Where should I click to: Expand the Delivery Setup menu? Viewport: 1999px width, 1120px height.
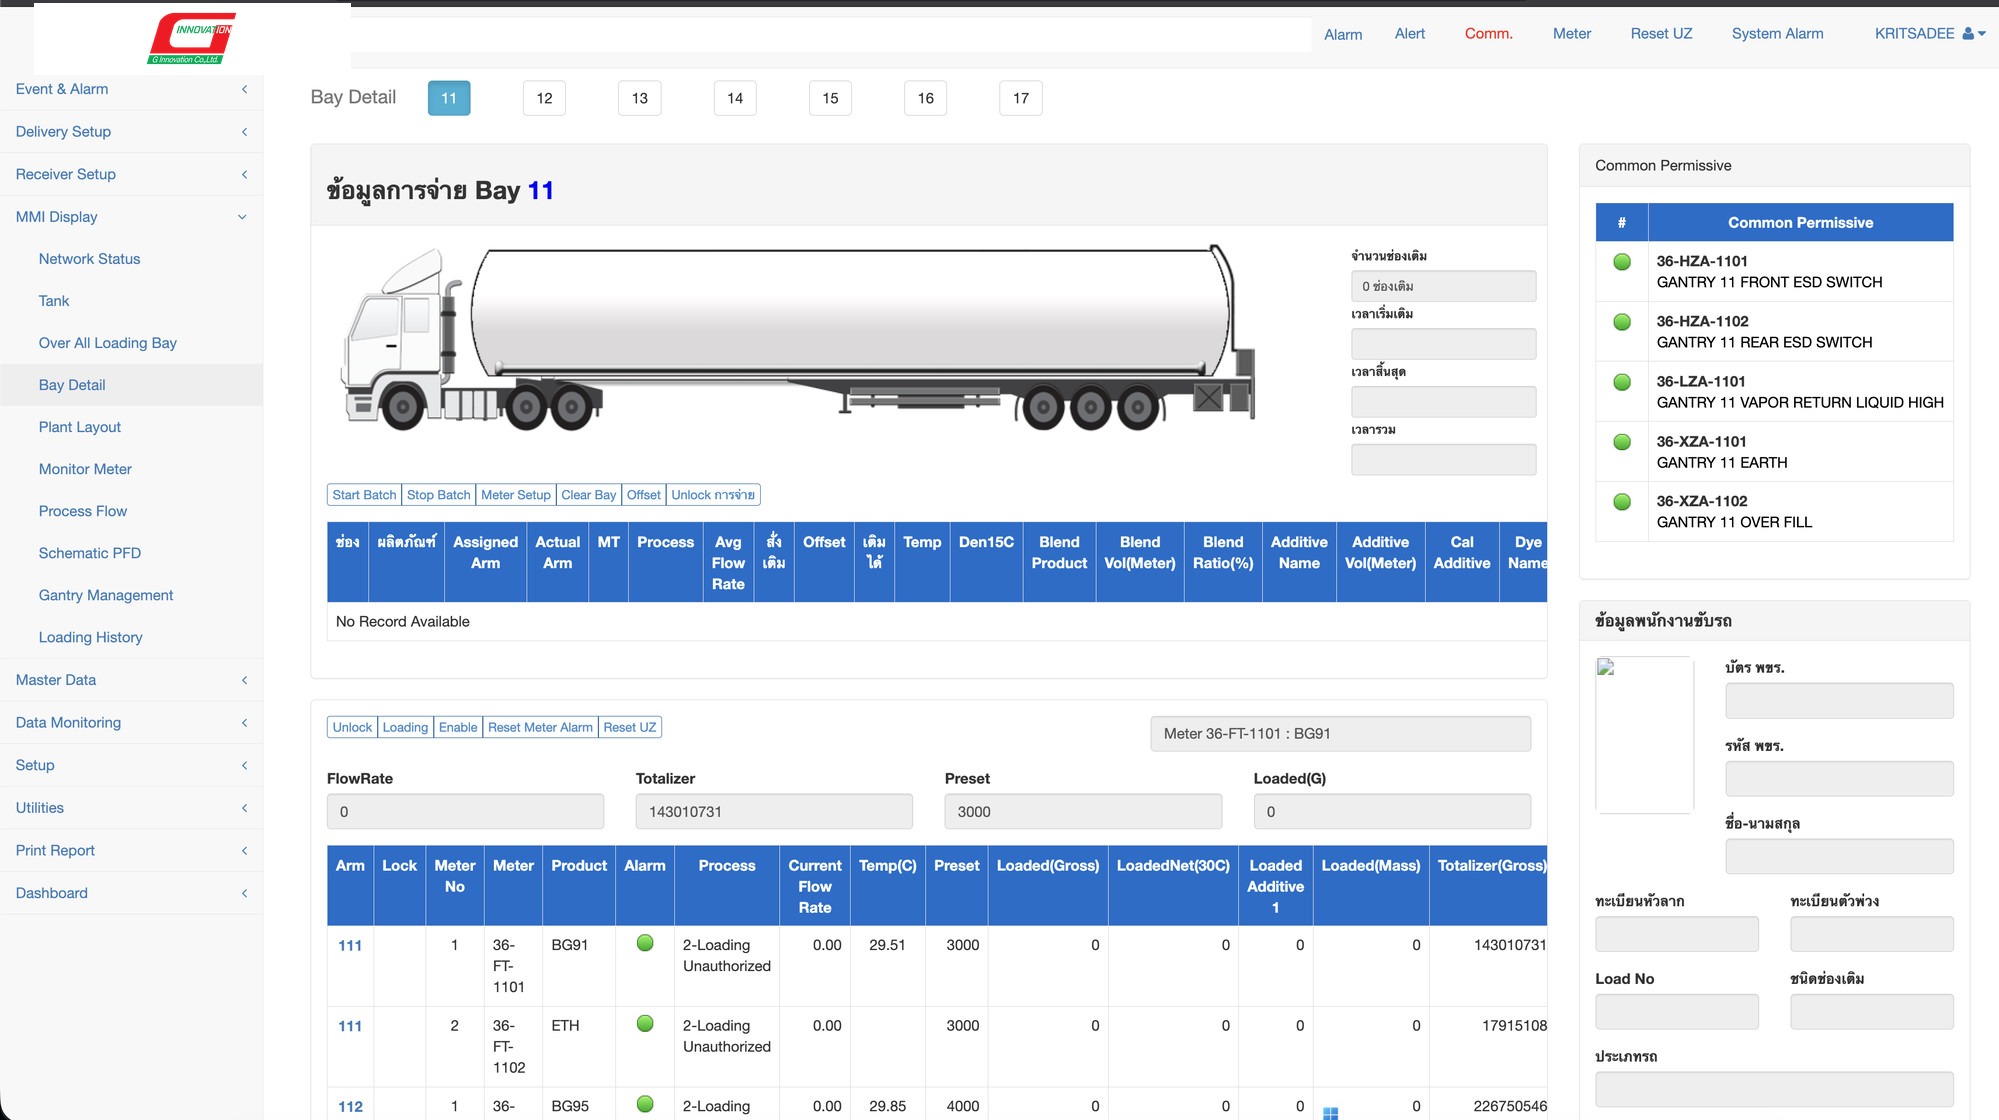click(x=131, y=132)
